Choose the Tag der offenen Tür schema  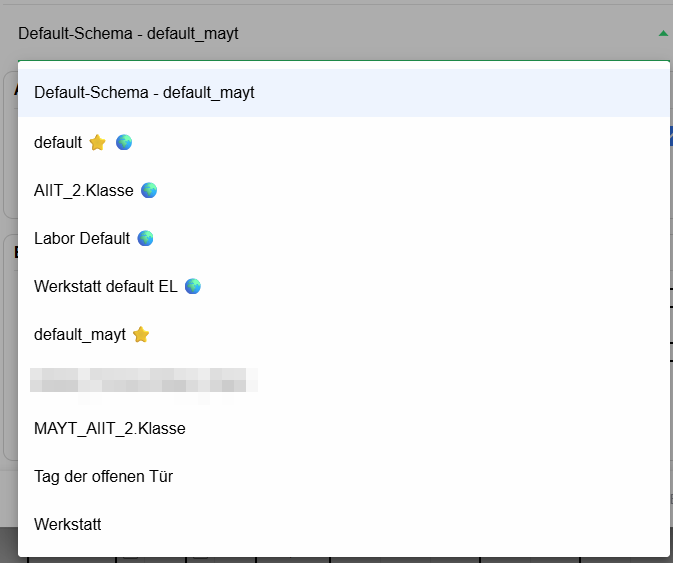[x=343, y=476]
